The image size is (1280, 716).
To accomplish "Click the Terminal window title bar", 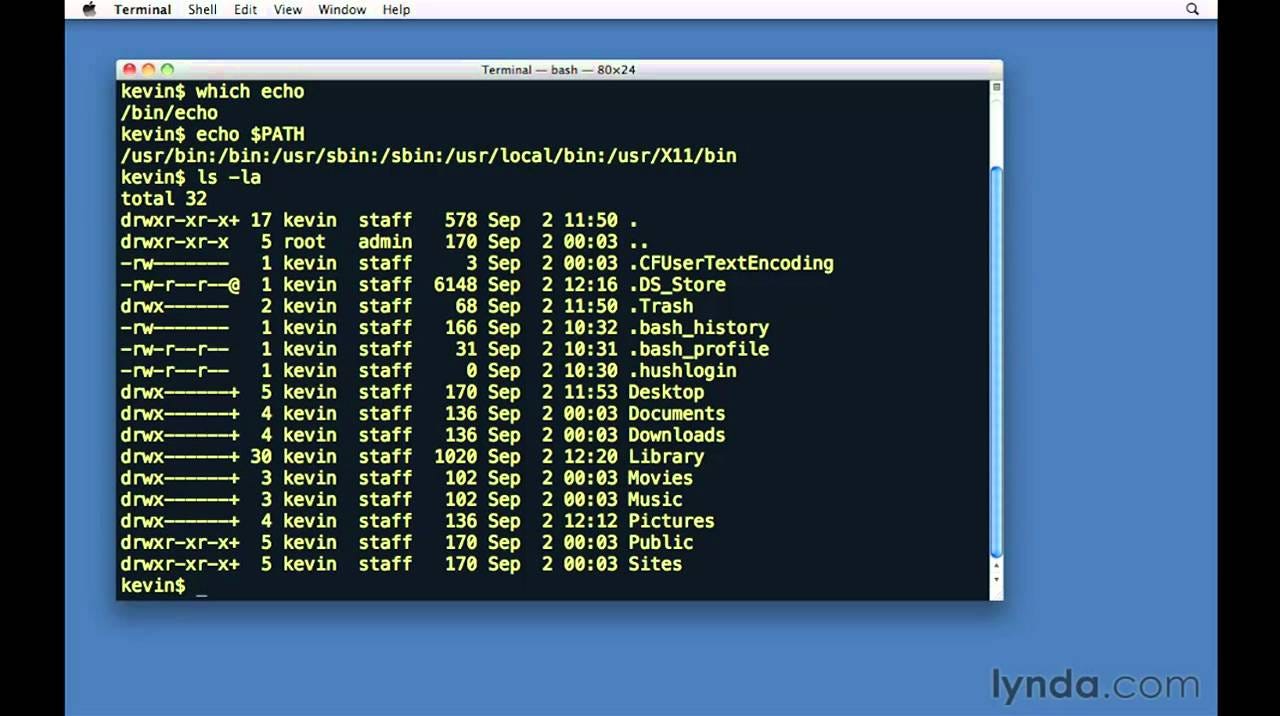I will [x=557, y=69].
